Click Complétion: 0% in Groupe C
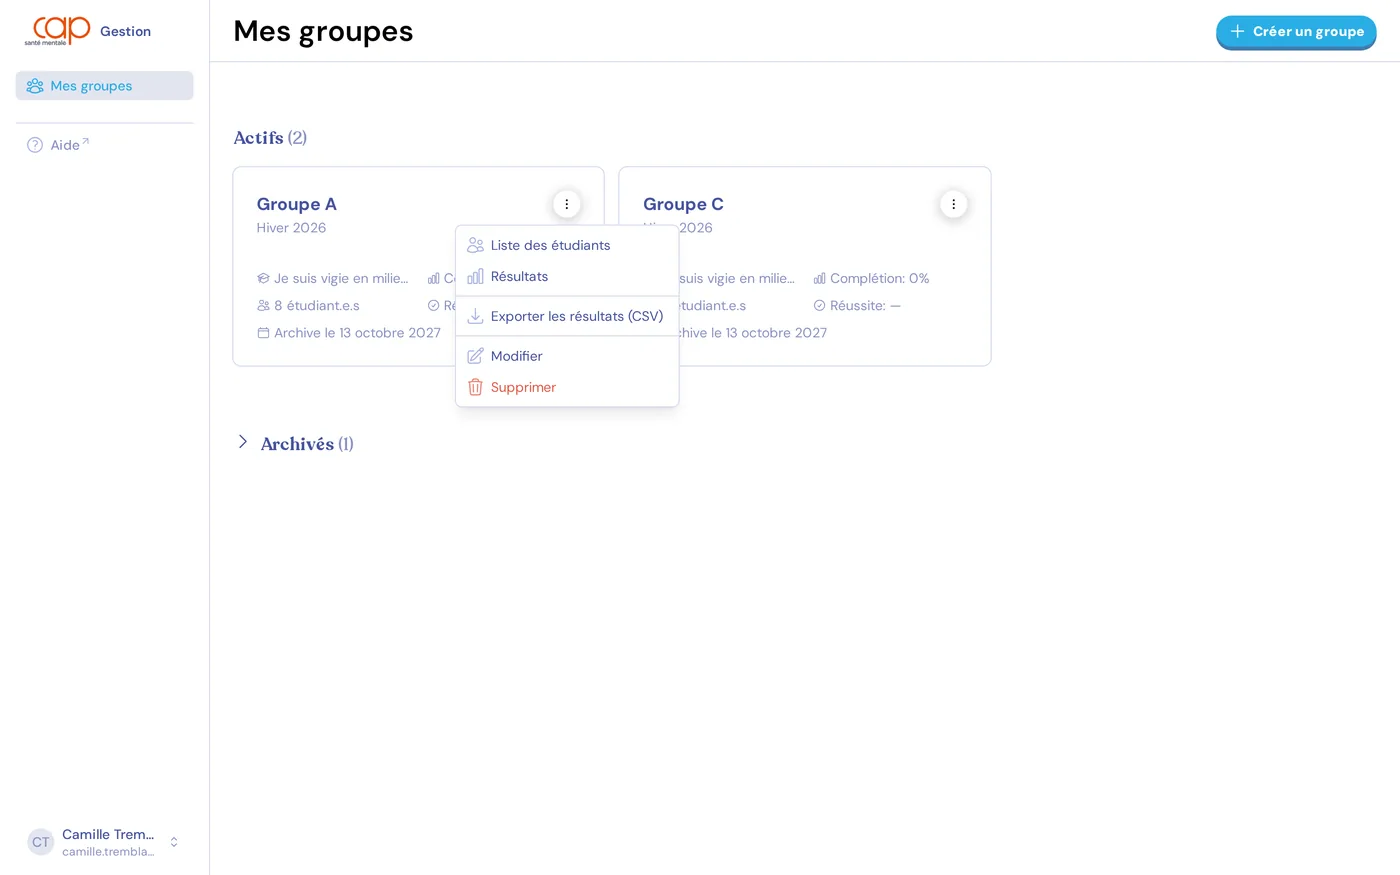 879,279
